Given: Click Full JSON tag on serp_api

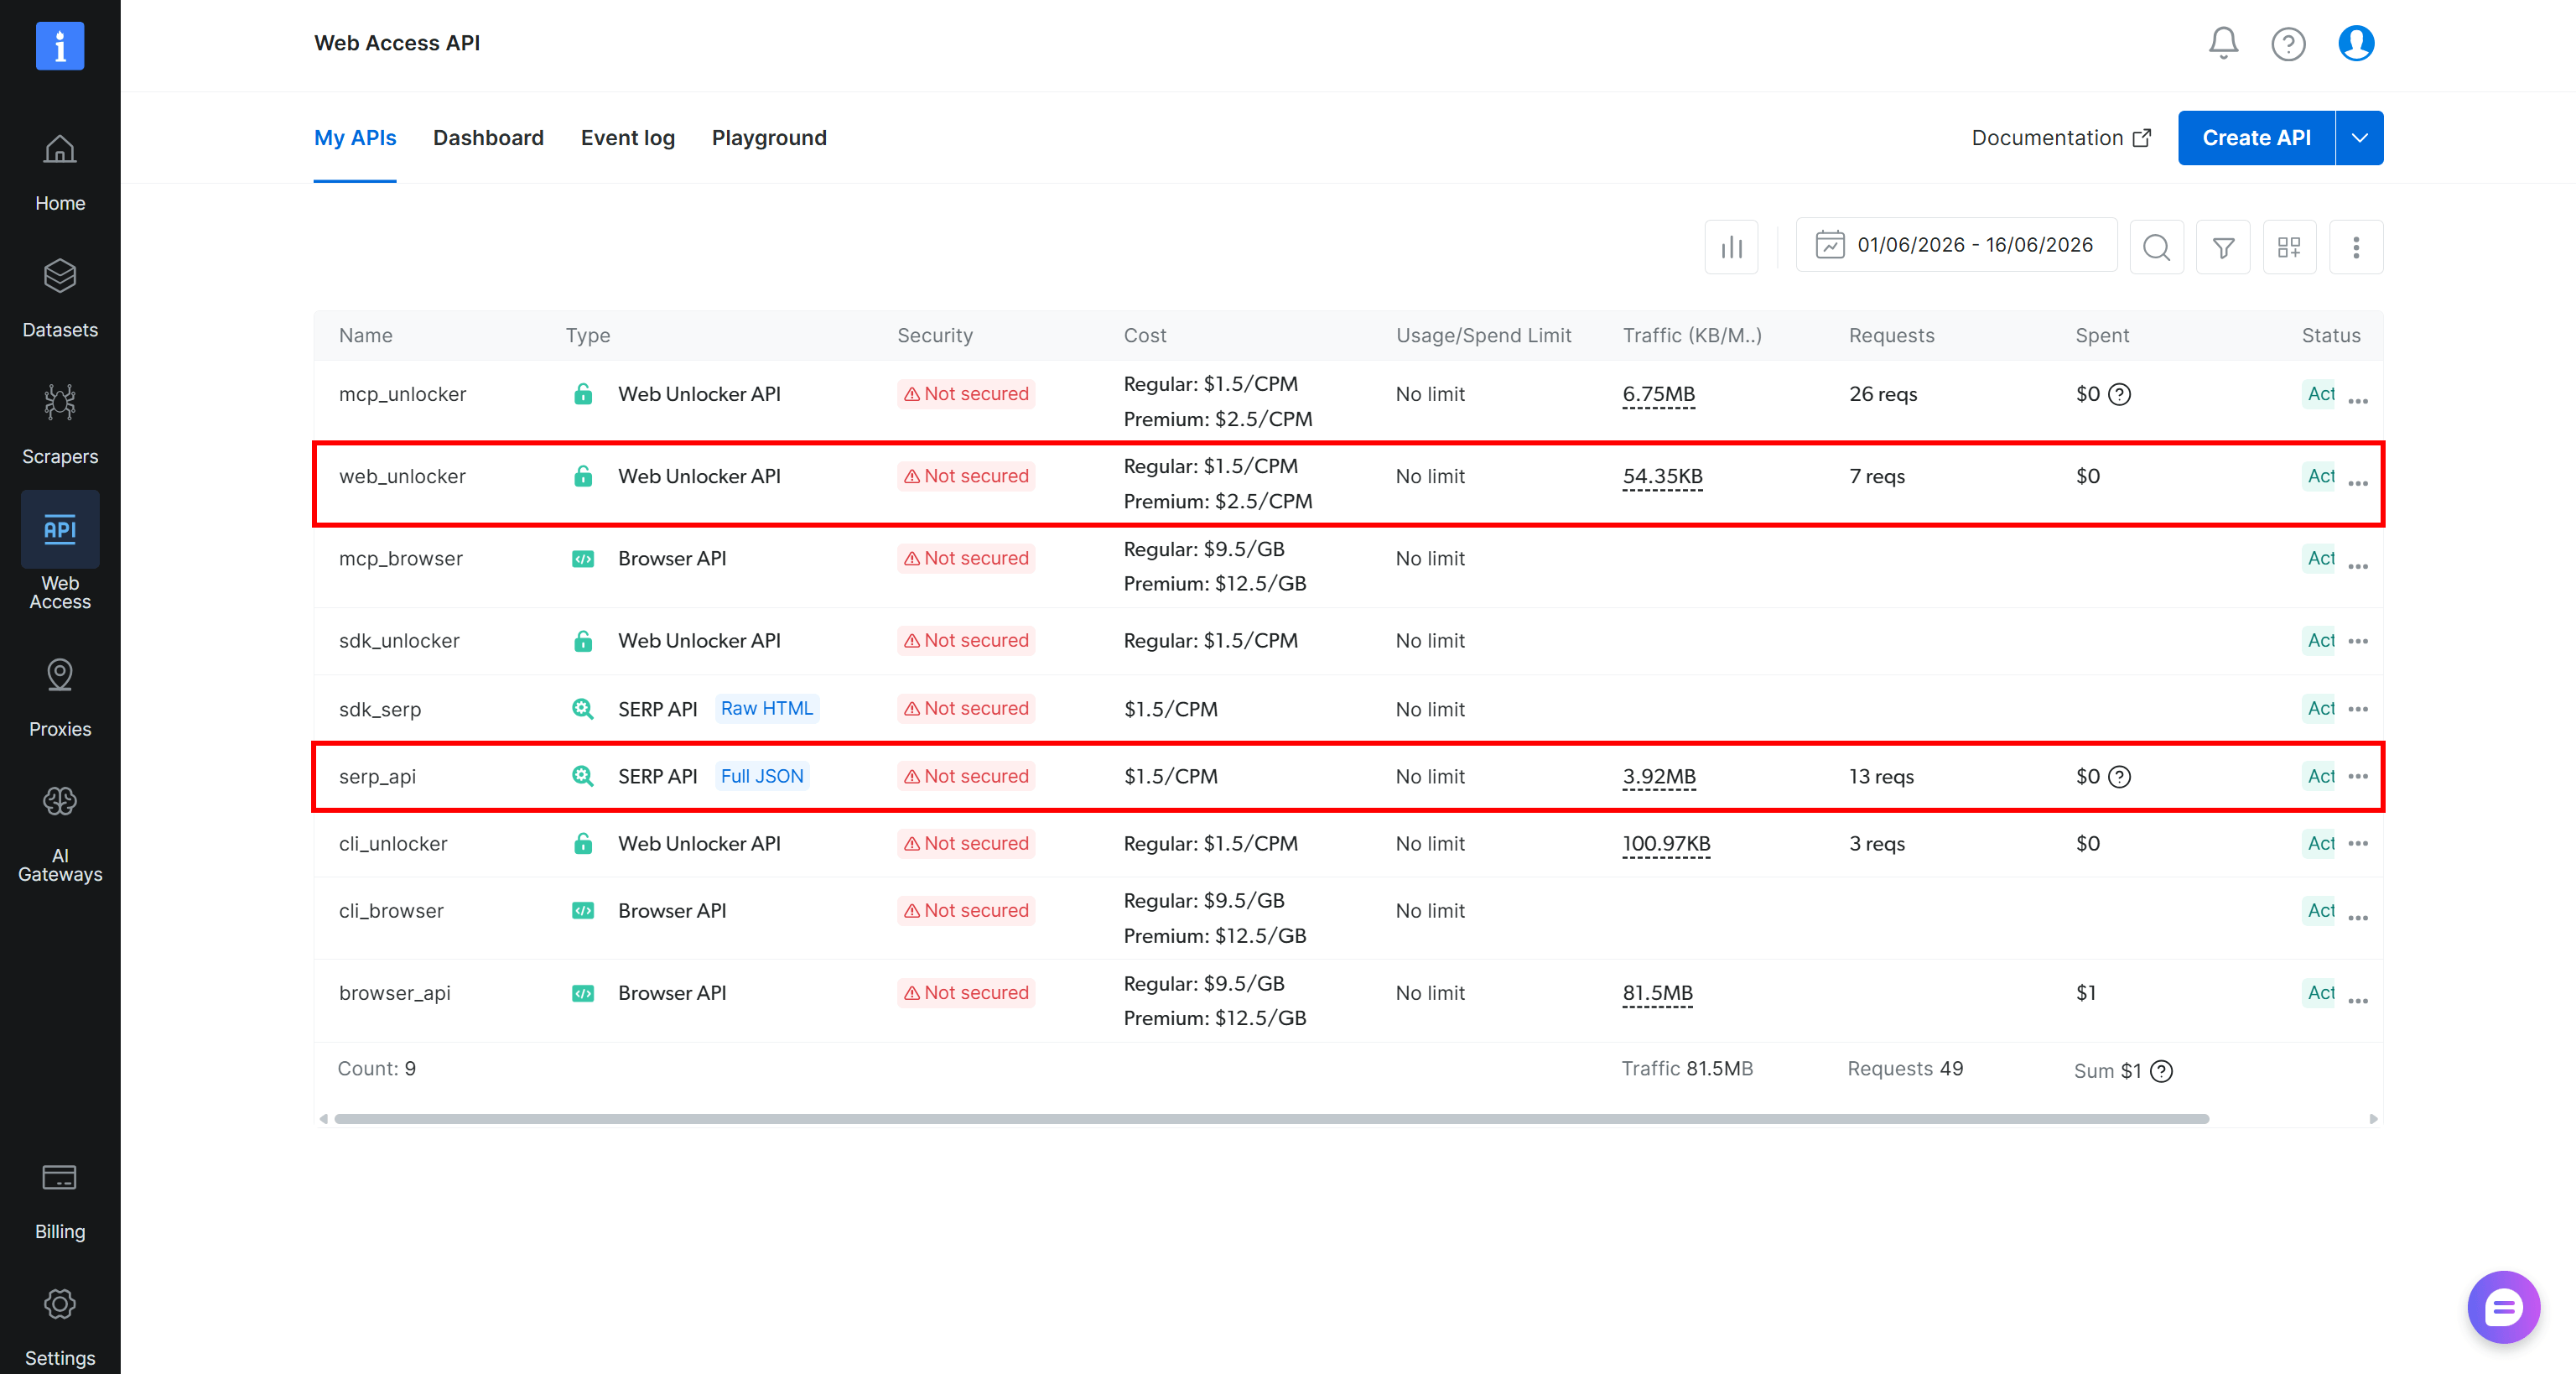Looking at the screenshot, I should click(762, 776).
